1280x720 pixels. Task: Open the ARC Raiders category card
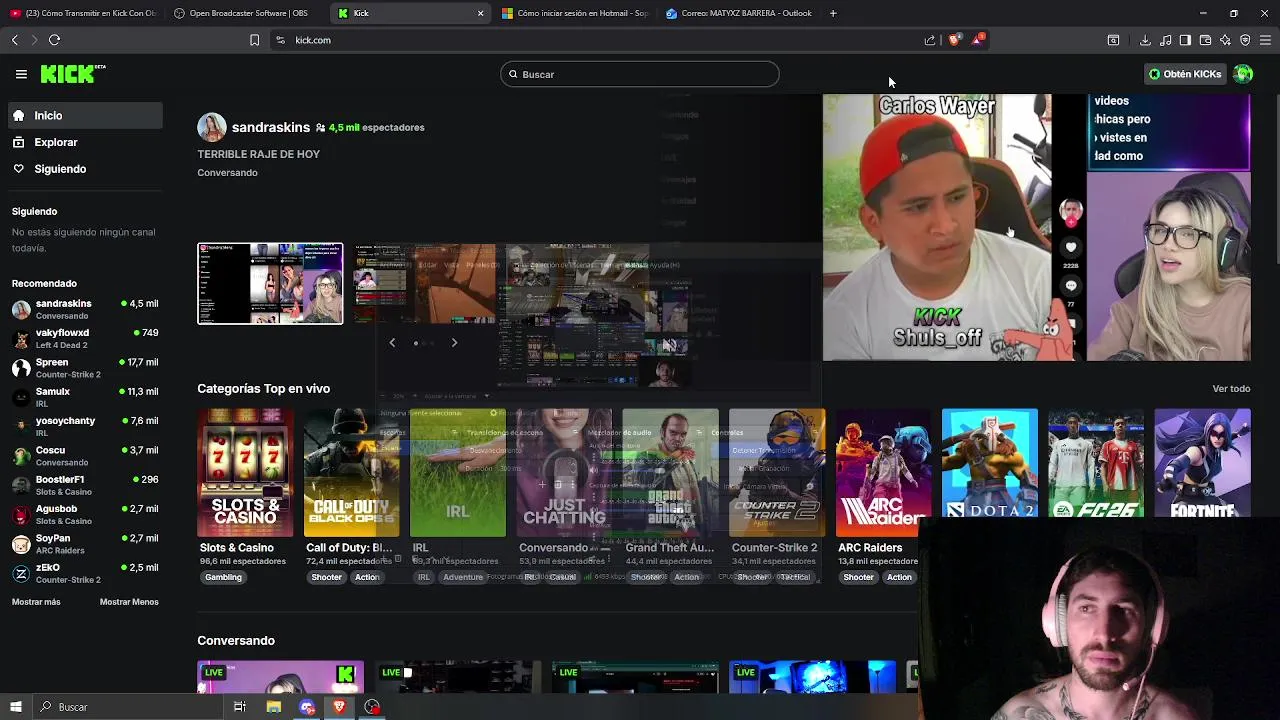(x=883, y=473)
